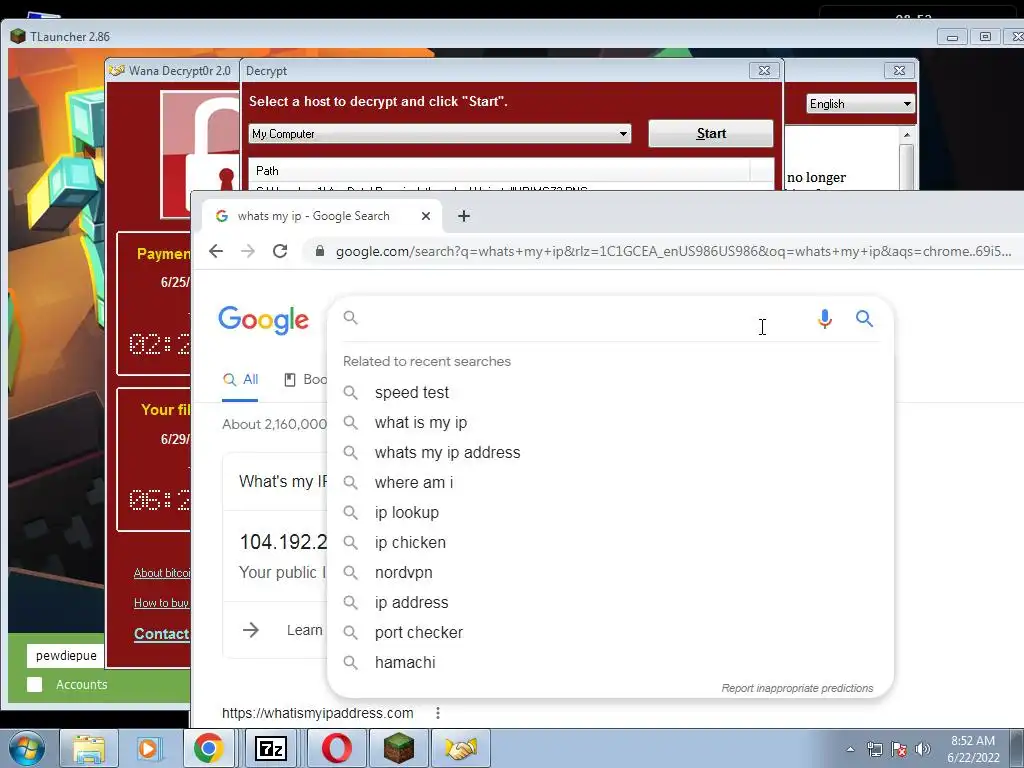
Task: Close the Decrypt dialog
Action: [764, 71]
